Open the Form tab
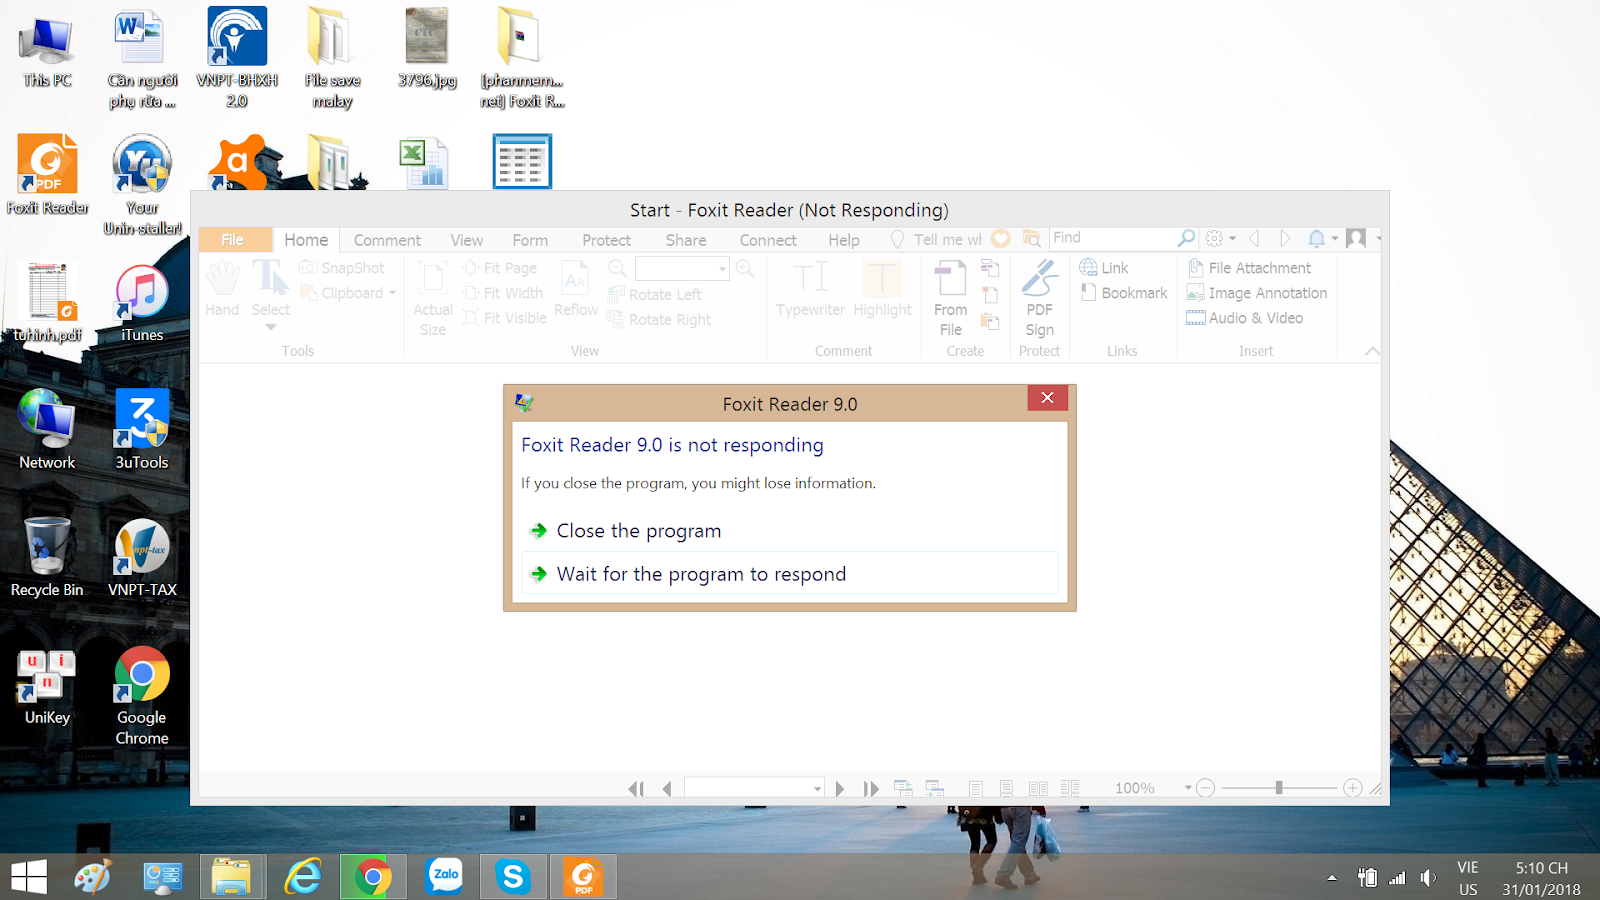The height and width of the screenshot is (900, 1600). coord(530,240)
